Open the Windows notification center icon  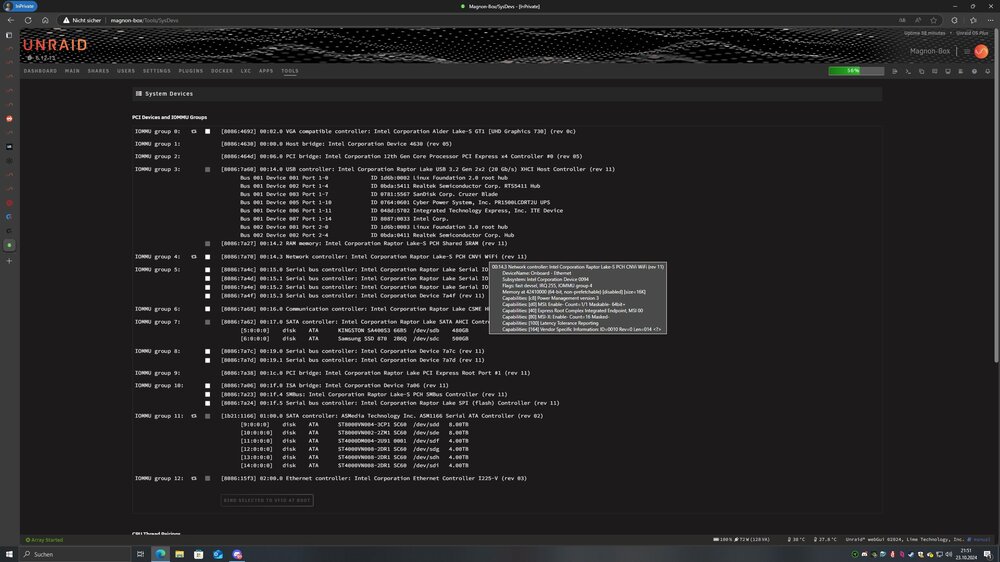point(987,554)
